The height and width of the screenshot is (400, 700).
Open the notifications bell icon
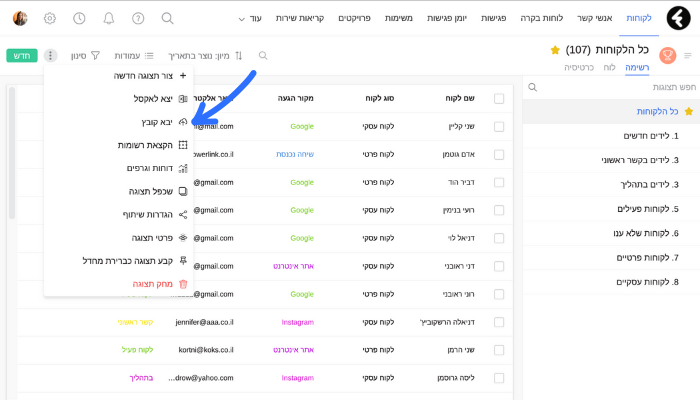pyautogui.click(x=108, y=18)
